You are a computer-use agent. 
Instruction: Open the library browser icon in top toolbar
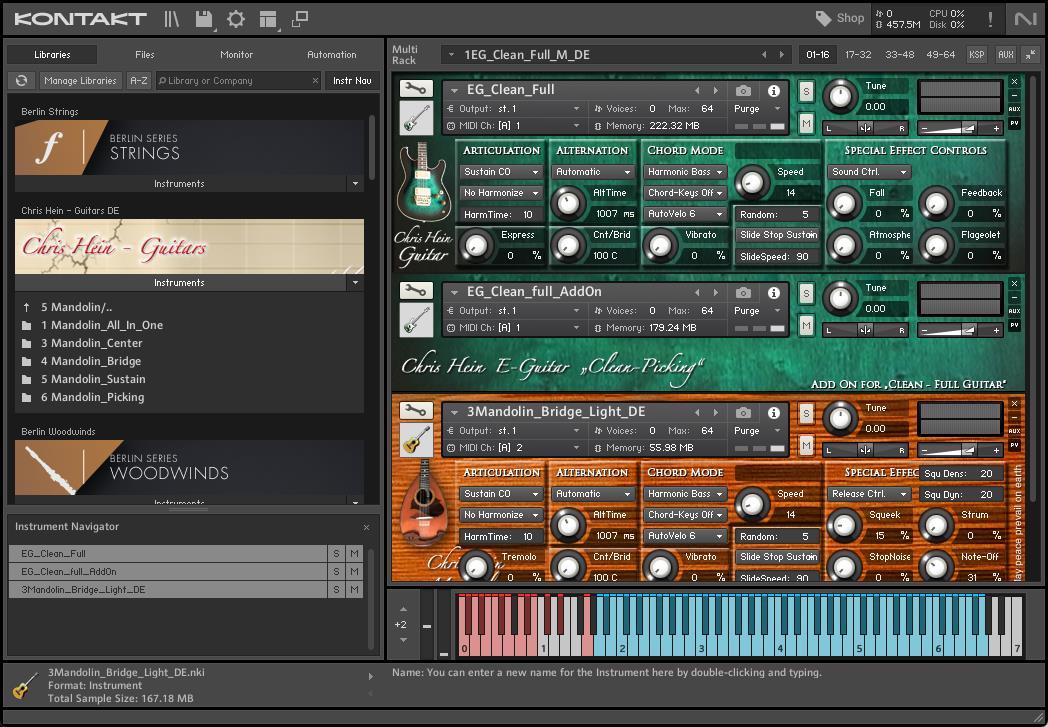click(173, 19)
